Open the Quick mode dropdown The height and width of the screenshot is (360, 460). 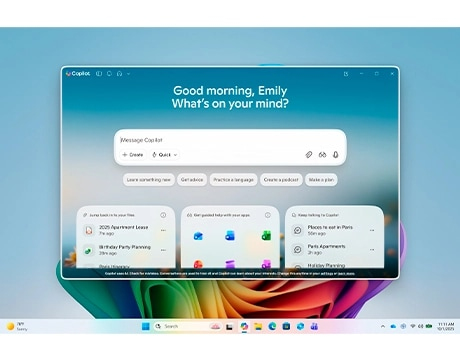[164, 155]
